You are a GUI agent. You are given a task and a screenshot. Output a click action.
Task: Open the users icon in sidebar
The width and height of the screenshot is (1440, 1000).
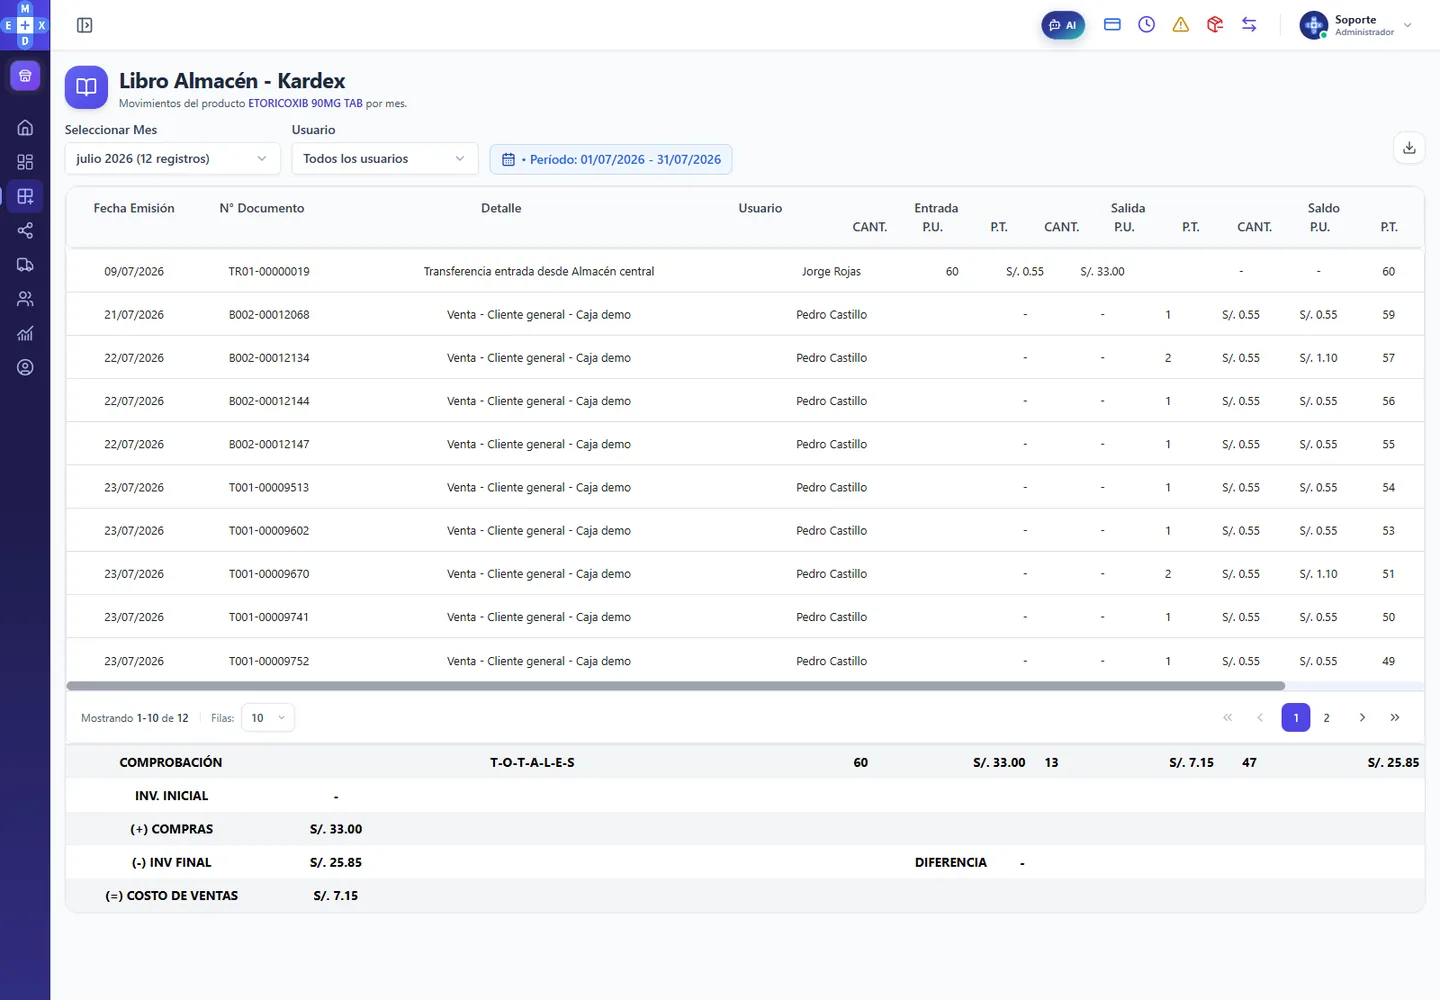point(25,299)
